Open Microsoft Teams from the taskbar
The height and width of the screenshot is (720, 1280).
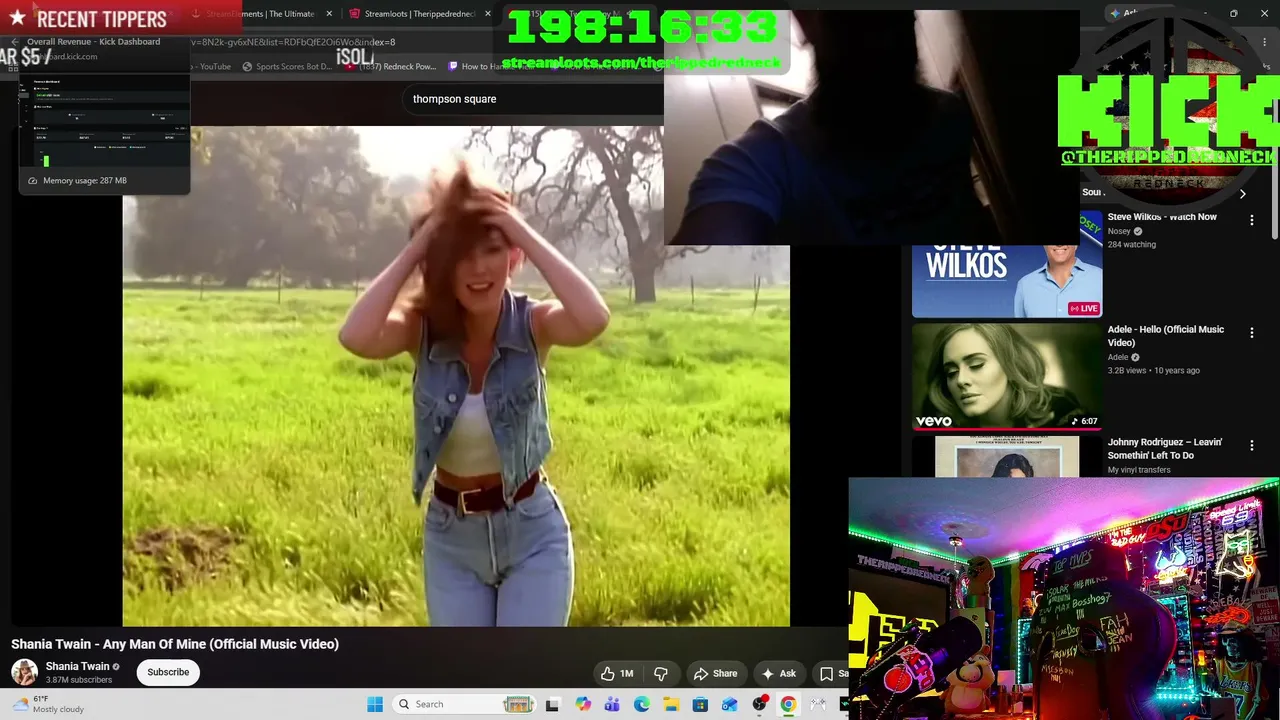[612, 704]
